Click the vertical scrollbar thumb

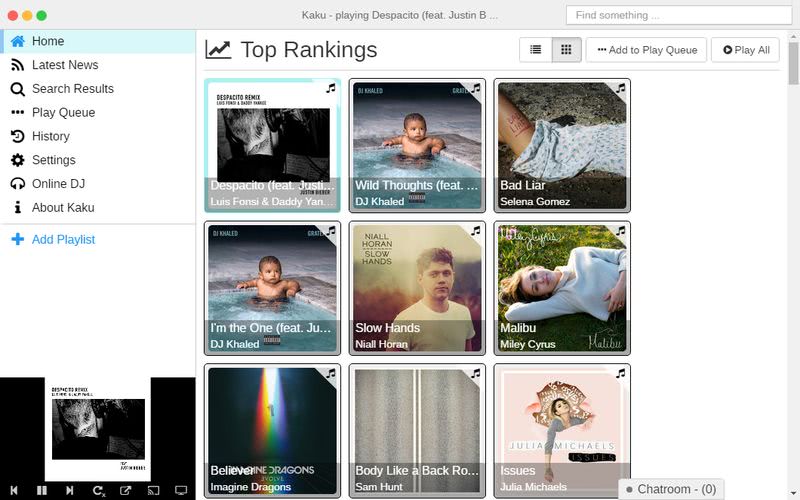point(793,63)
